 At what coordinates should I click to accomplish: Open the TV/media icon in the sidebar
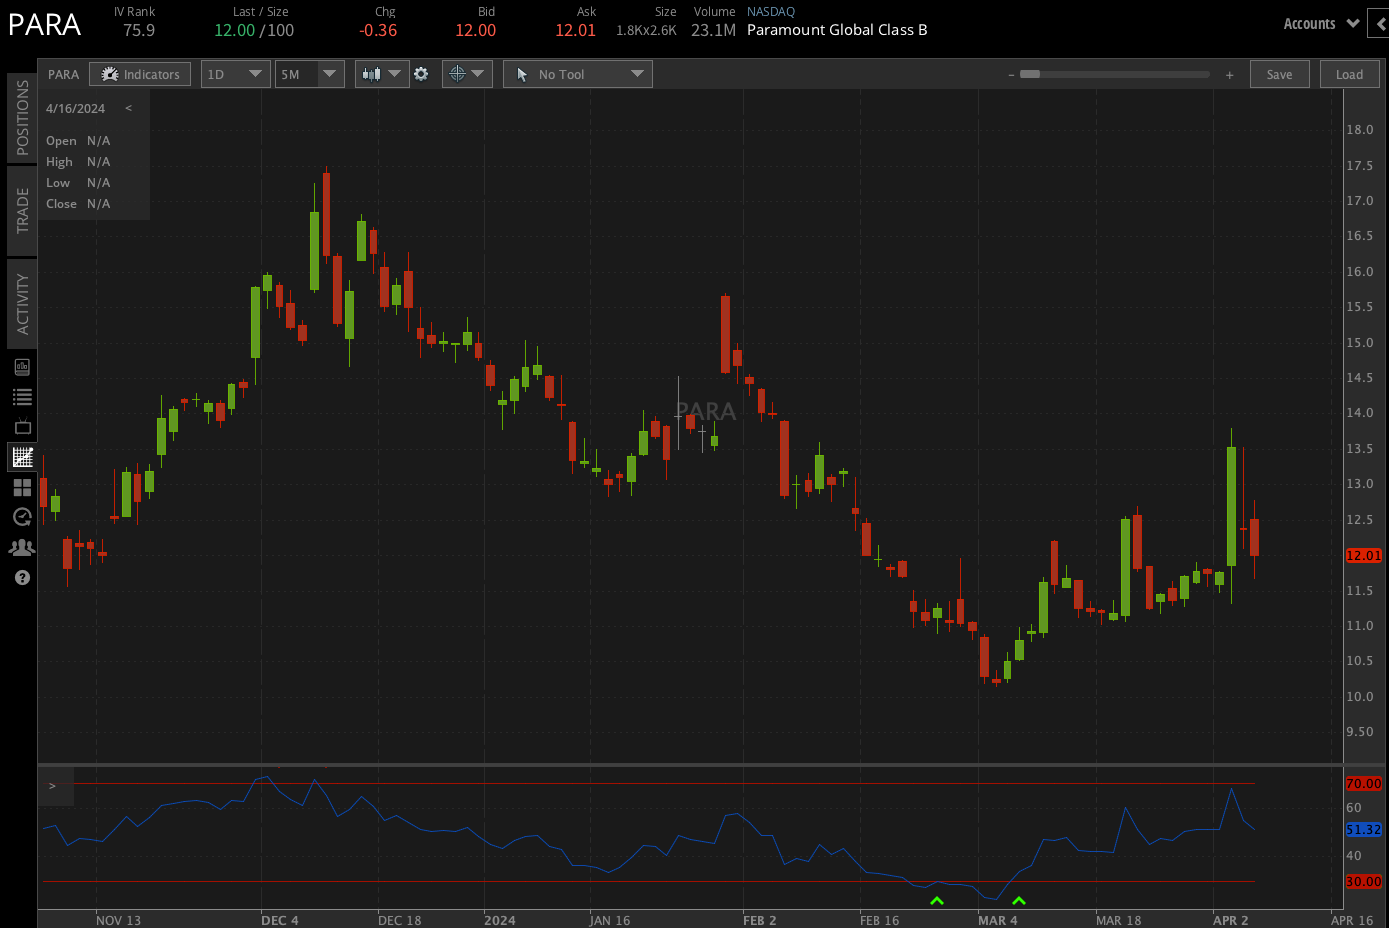(21, 427)
